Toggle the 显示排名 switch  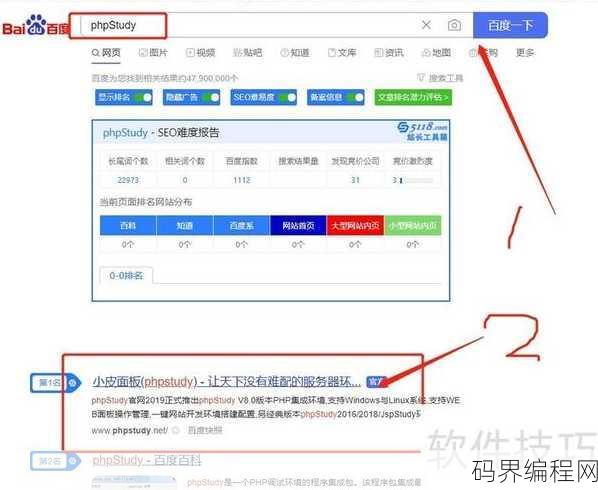click(x=124, y=97)
